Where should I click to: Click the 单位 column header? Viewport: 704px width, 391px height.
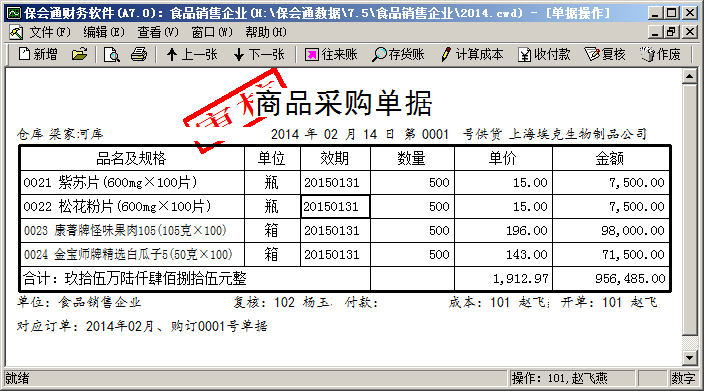pos(272,158)
